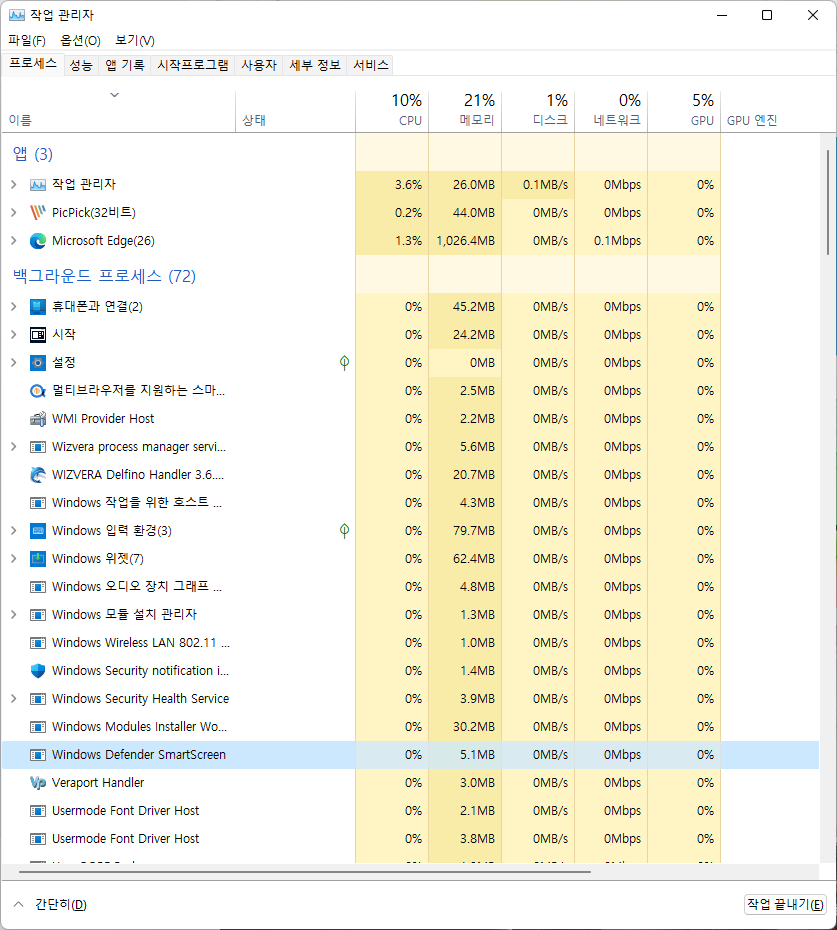Expand the 작업 관리자 process group
The height and width of the screenshot is (930, 837).
(x=14, y=185)
